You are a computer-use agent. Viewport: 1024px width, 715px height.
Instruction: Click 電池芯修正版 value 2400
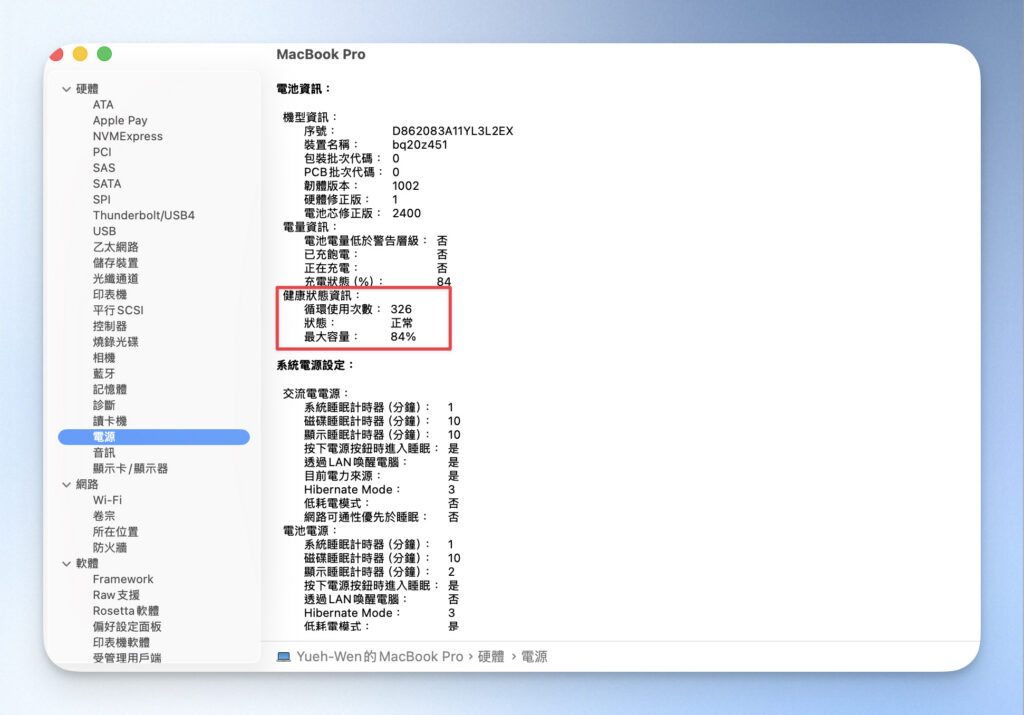coord(406,213)
